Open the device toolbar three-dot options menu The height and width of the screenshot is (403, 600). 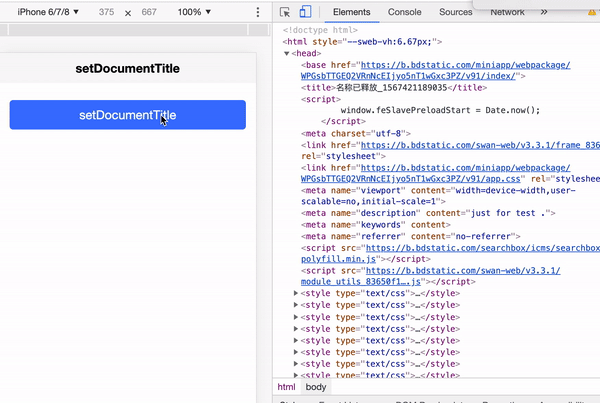coord(258,12)
